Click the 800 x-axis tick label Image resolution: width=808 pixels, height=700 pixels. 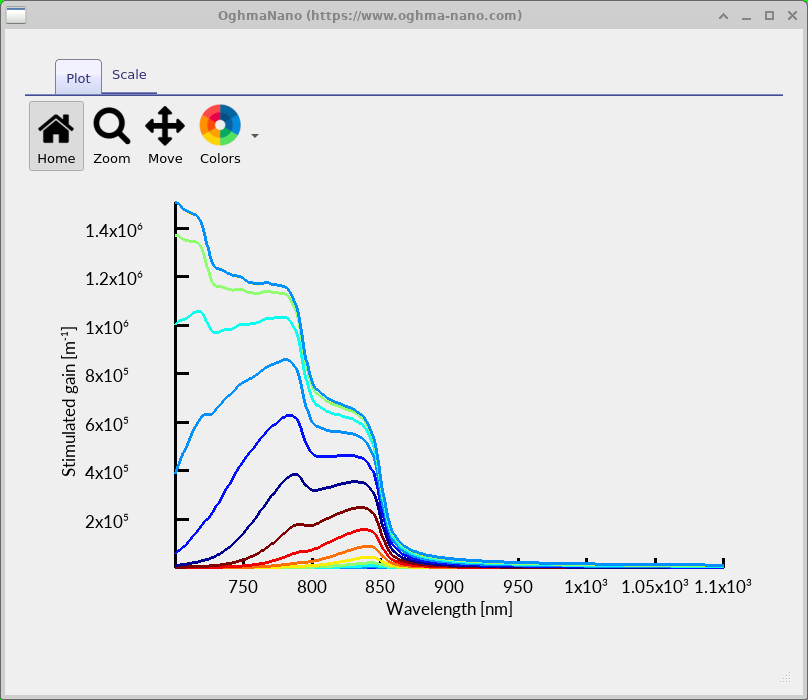[x=312, y=587]
